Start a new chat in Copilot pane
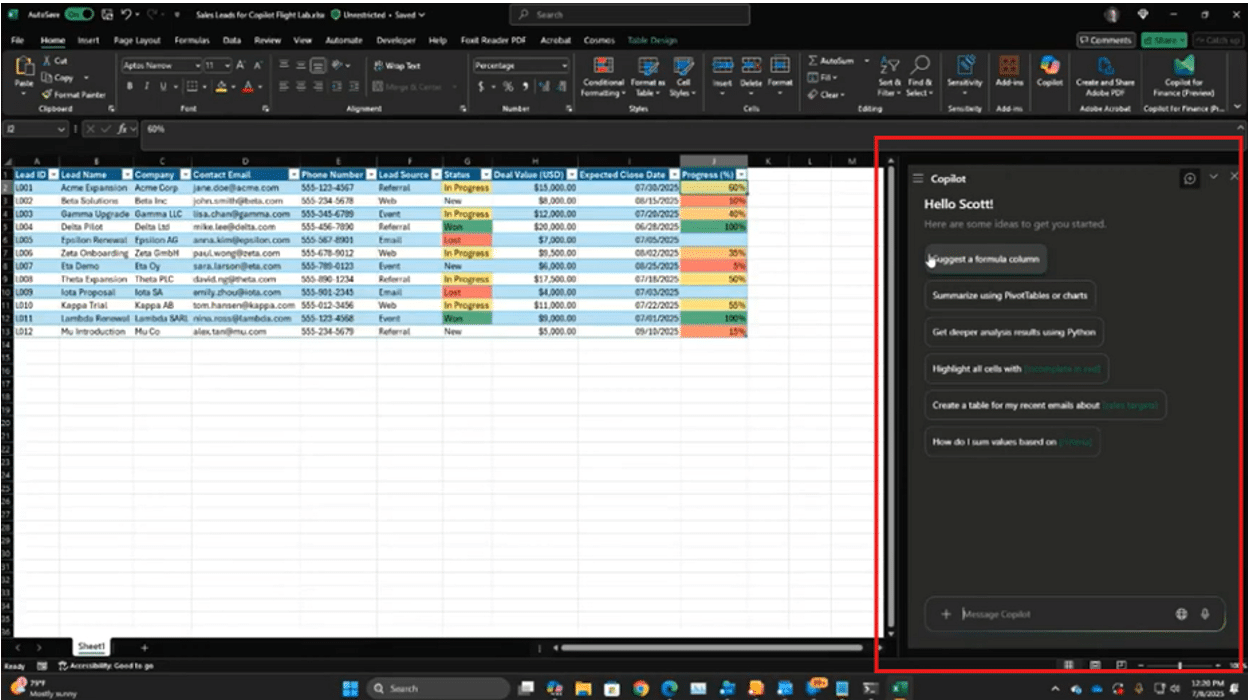1248x700 pixels. [1189, 178]
